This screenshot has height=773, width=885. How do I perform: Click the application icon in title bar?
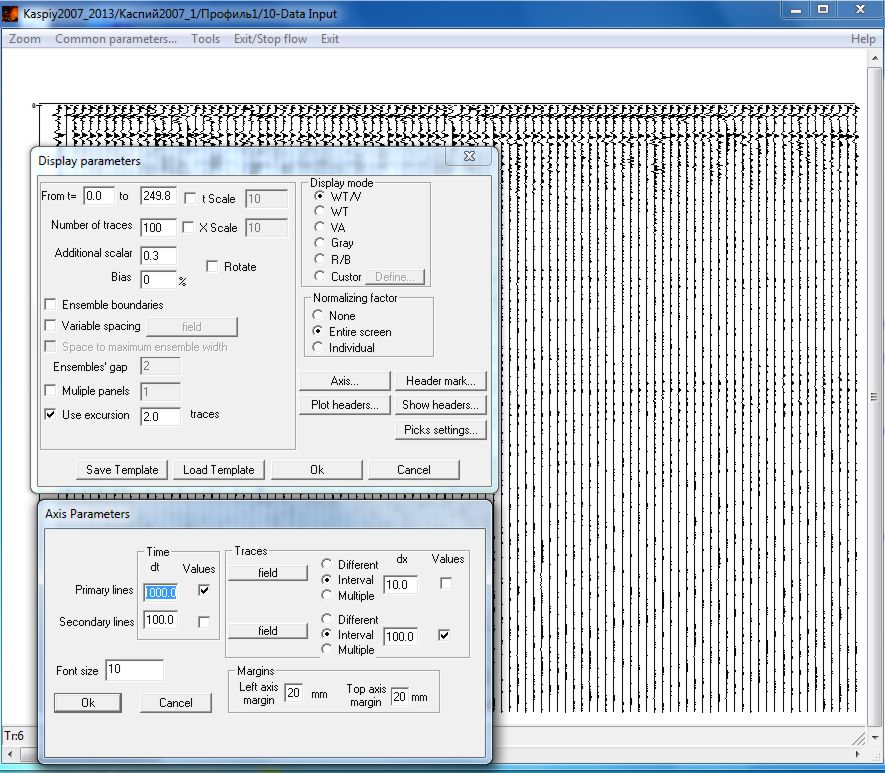pos(10,13)
